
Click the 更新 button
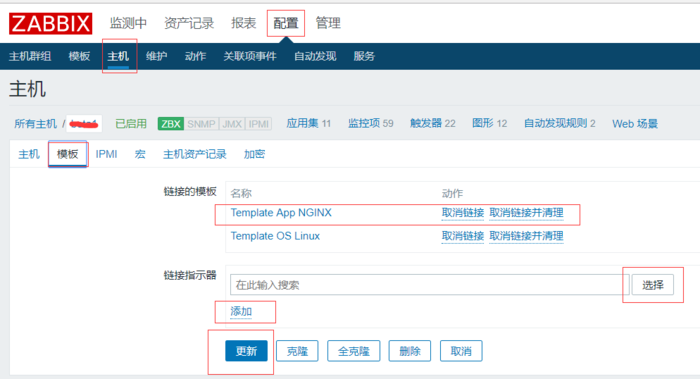[246, 351]
